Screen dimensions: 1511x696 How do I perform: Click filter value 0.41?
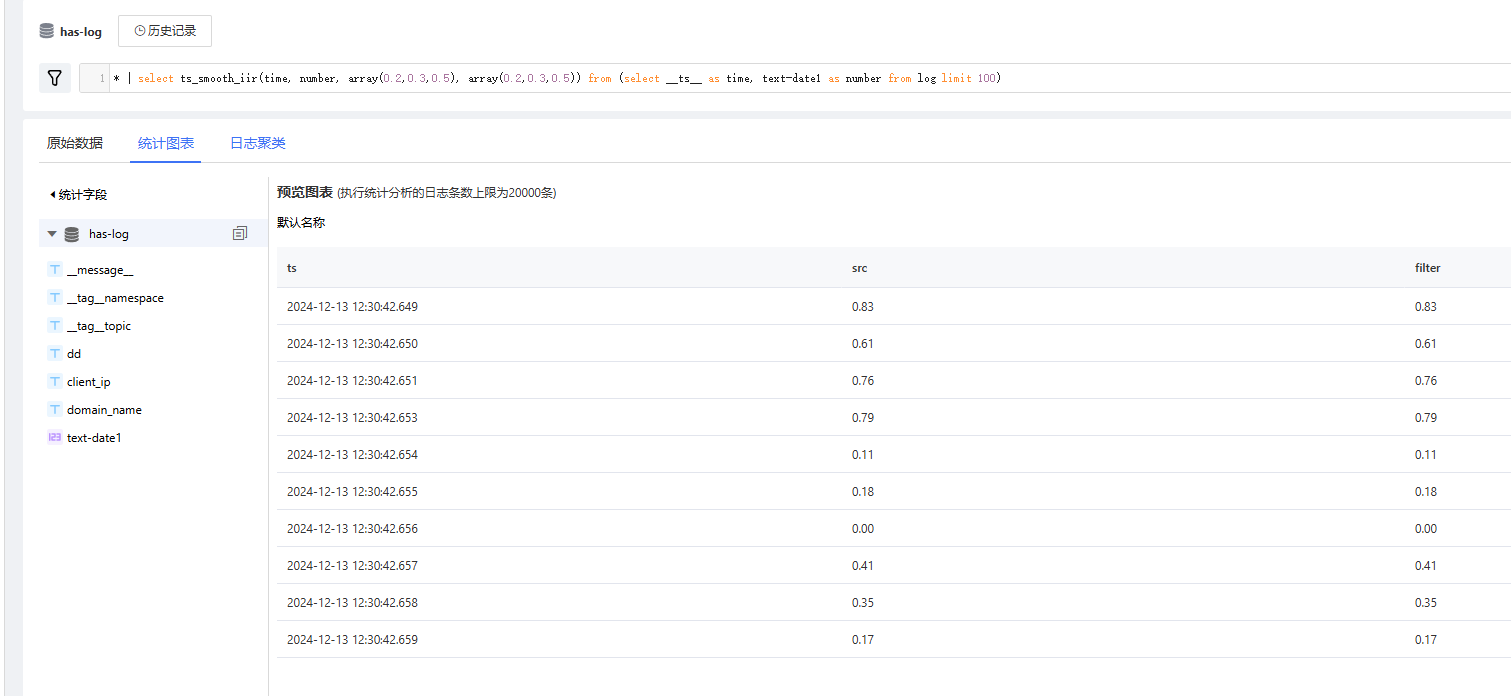point(1426,566)
